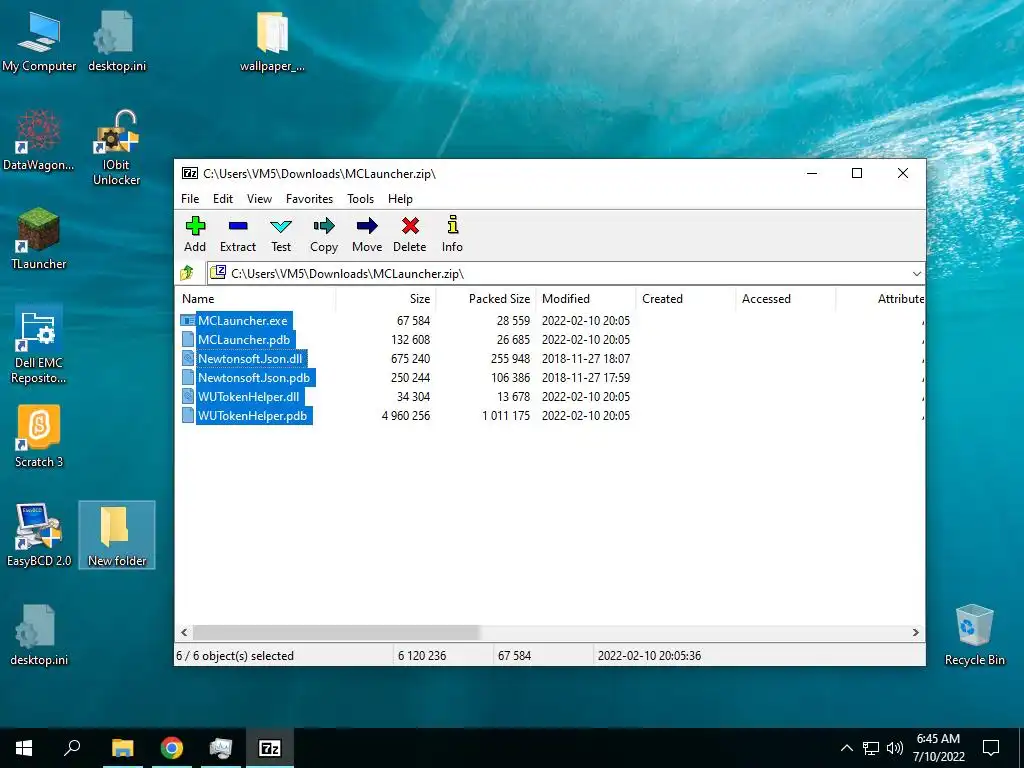Open the View menu
Viewport: 1024px width, 768px height.
point(259,199)
